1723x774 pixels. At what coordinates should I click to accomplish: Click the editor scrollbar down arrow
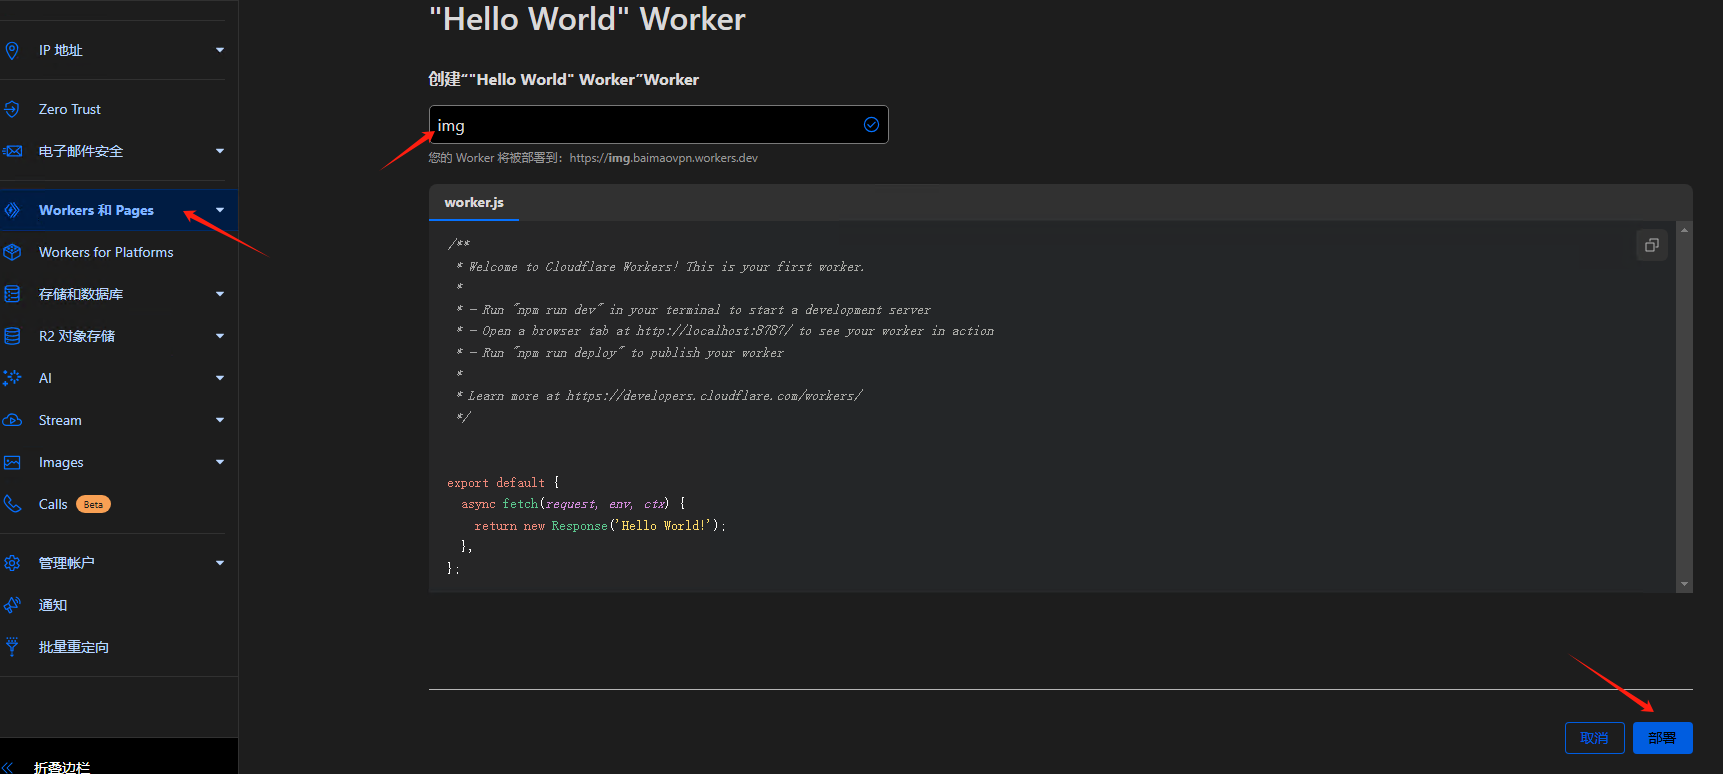point(1684,584)
